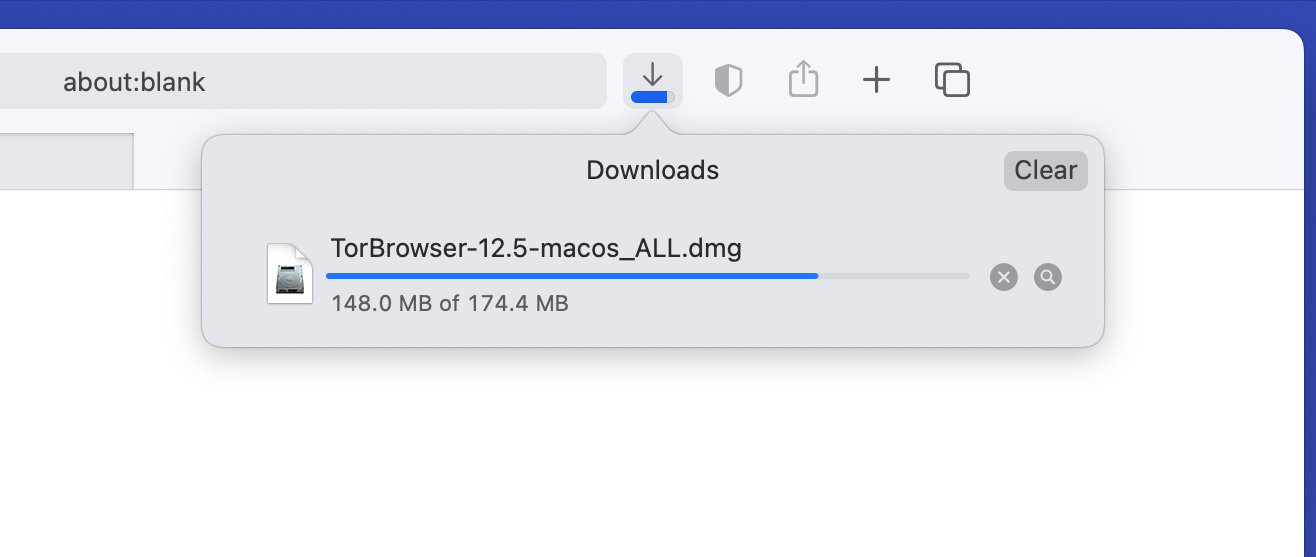This screenshot has width=1316, height=557.
Task: Open the Share sheet icon
Action: pyautogui.click(x=803, y=79)
